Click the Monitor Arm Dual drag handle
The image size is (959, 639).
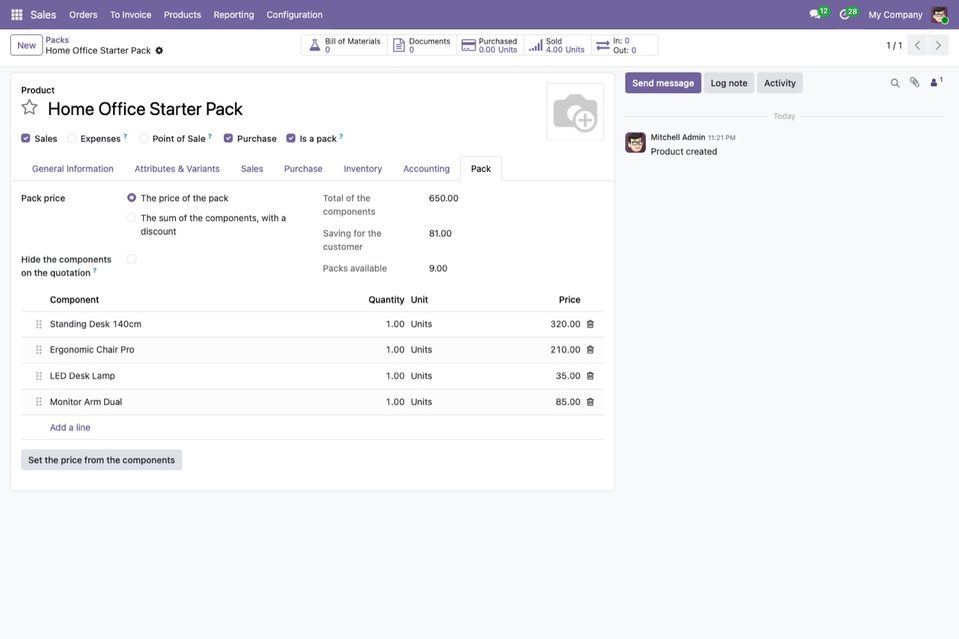pyautogui.click(x=39, y=402)
